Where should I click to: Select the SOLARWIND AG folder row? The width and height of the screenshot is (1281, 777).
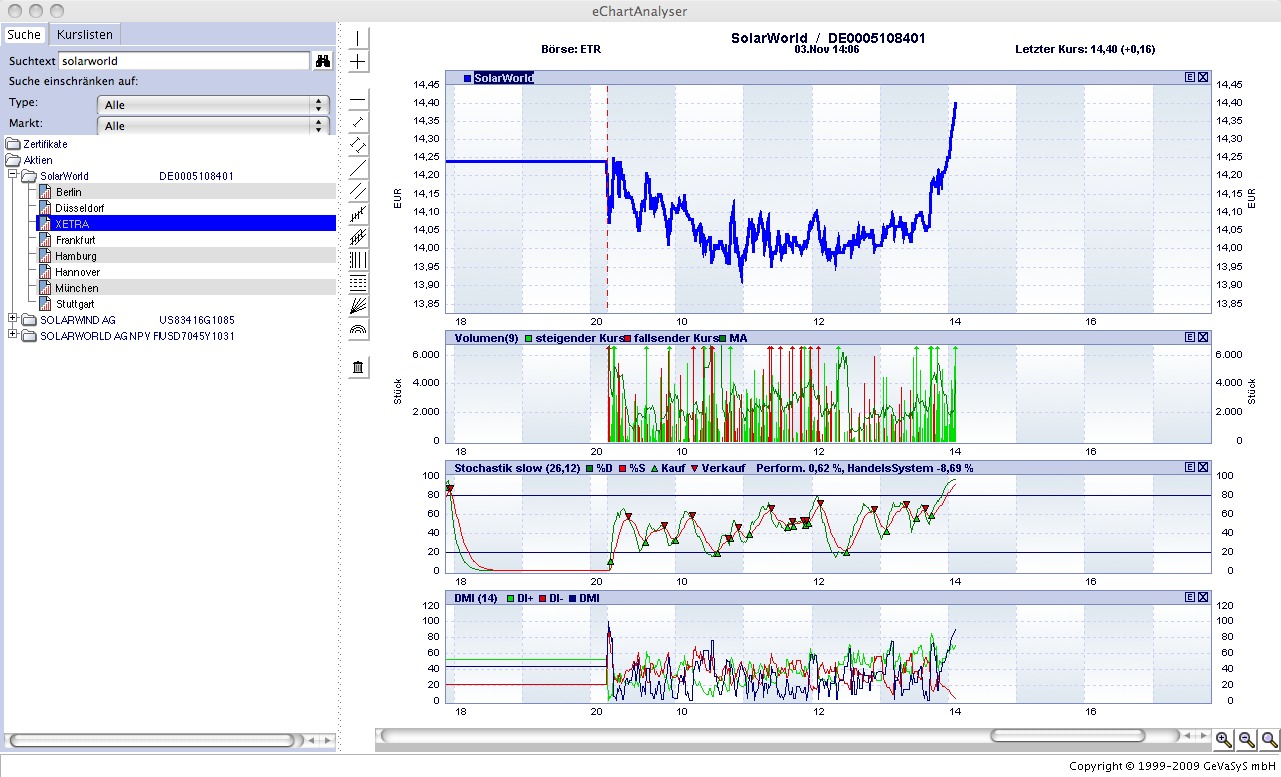(x=128, y=319)
